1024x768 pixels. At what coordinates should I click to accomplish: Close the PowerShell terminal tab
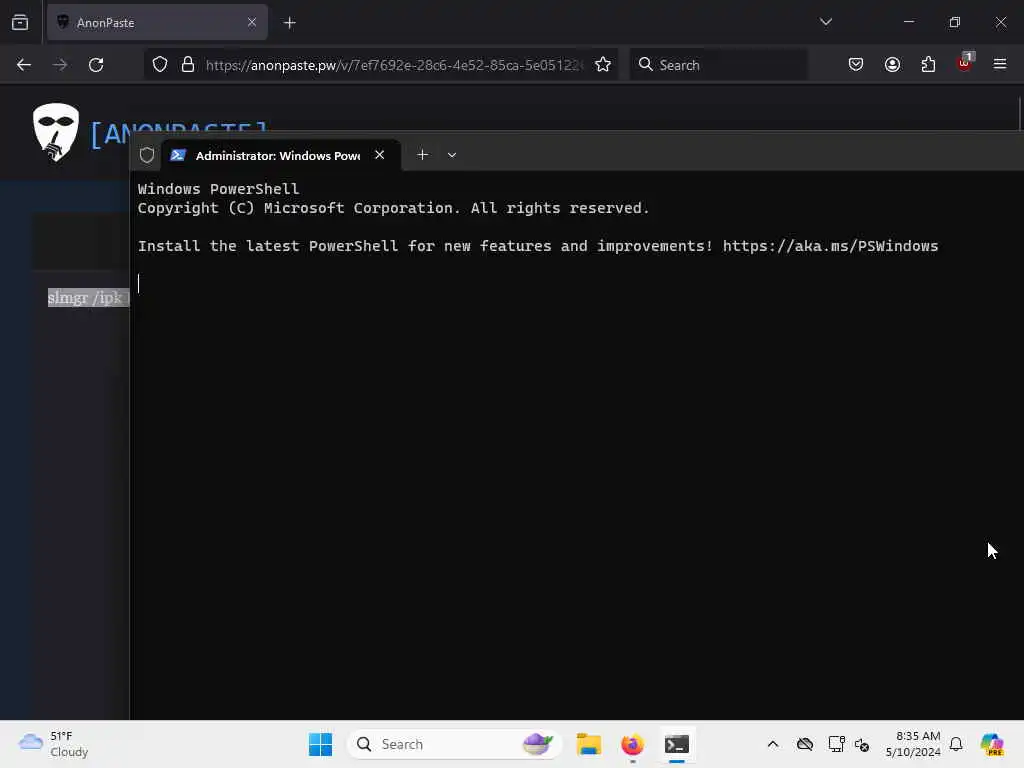pyautogui.click(x=379, y=155)
